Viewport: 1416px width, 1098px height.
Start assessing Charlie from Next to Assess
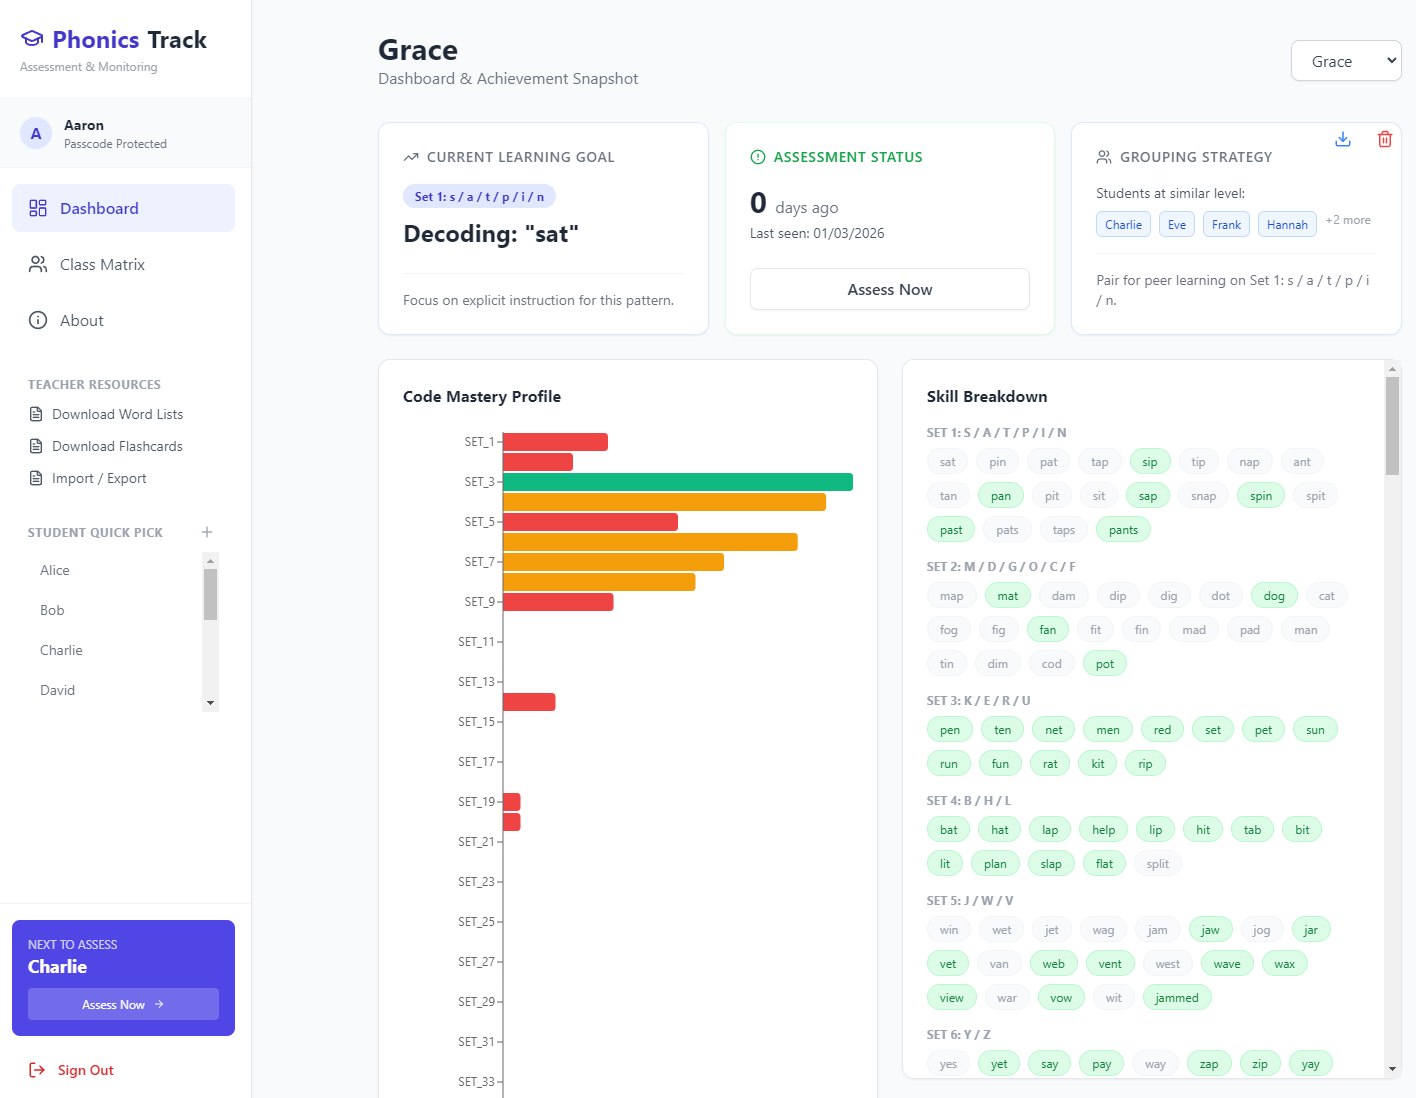pos(123,1004)
